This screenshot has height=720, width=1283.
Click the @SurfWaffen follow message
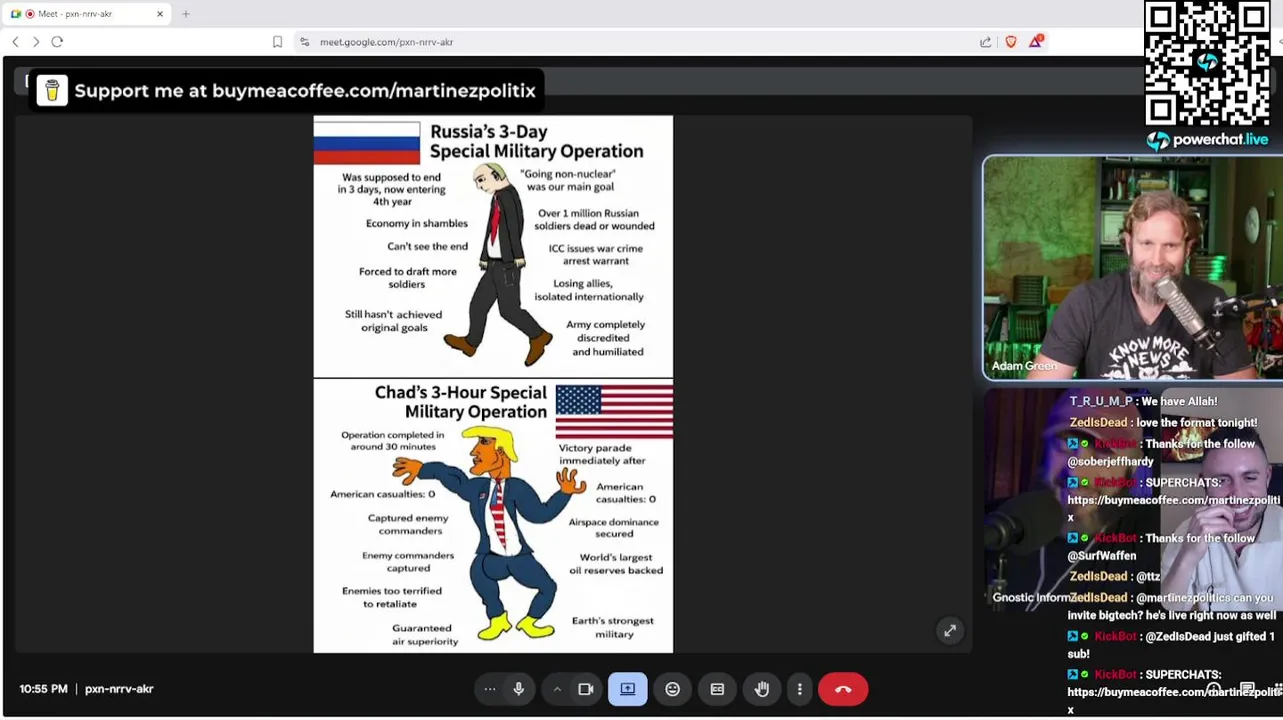[x=1161, y=546]
